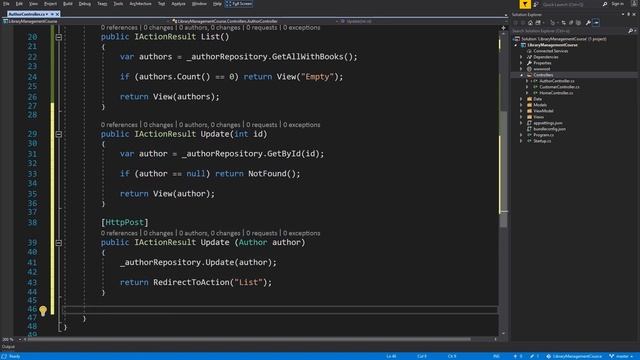Image resolution: width=640 pixels, height=360 pixels.
Task: Open the Test menu
Action: pyautogui.click(x=162, y=4)
